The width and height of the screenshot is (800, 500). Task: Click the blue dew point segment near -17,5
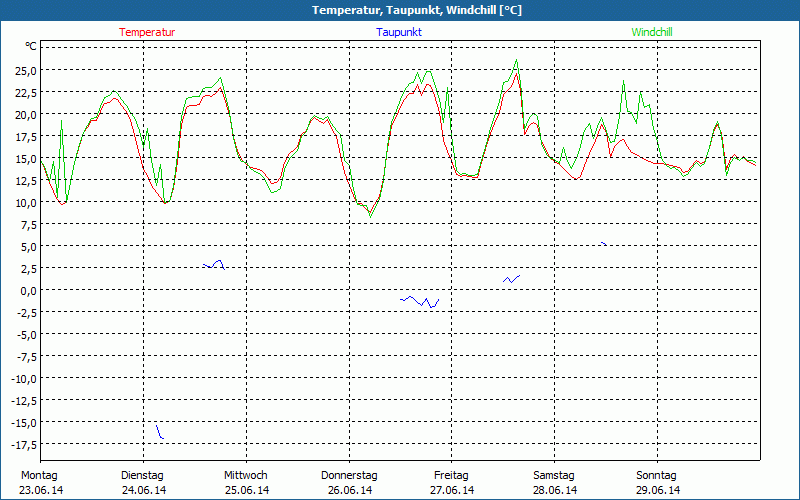(160, 432)
